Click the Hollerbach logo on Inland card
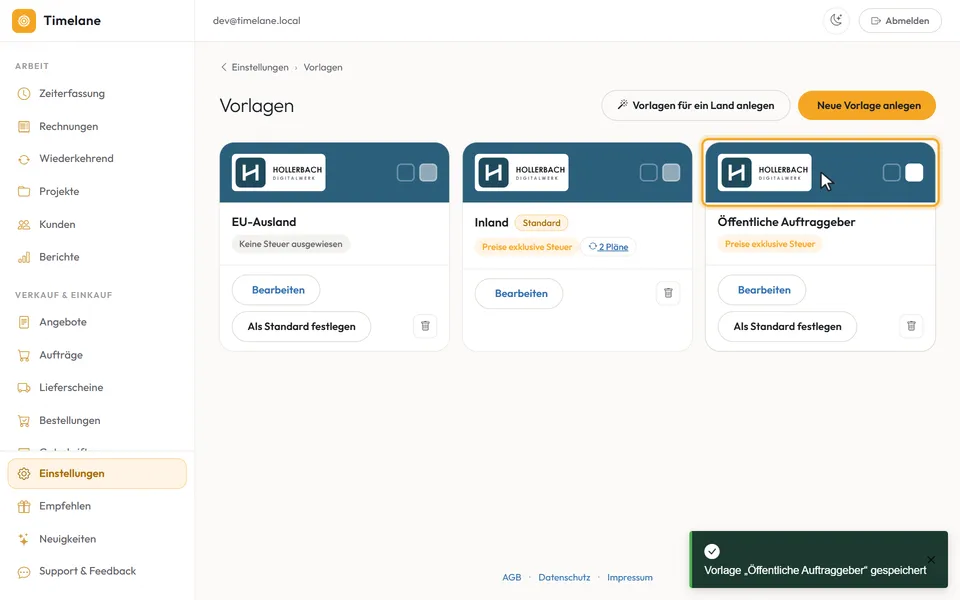The height and width of the screenshot is (600, 960). [522, 173]
